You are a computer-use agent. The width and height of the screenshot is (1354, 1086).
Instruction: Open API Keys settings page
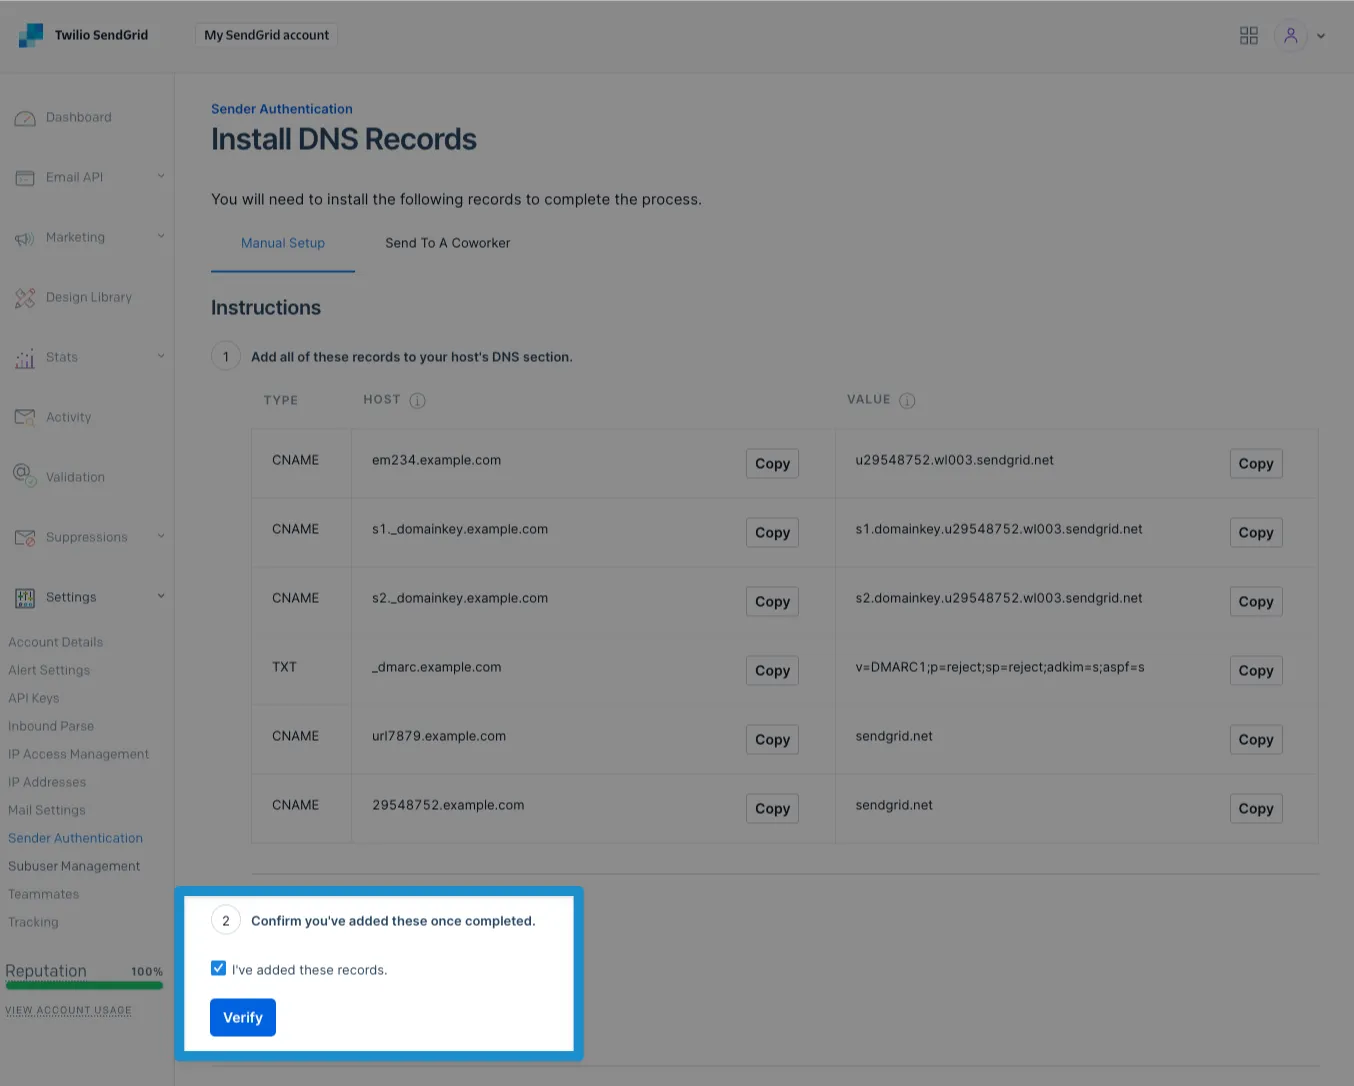[x=34, y=698]
